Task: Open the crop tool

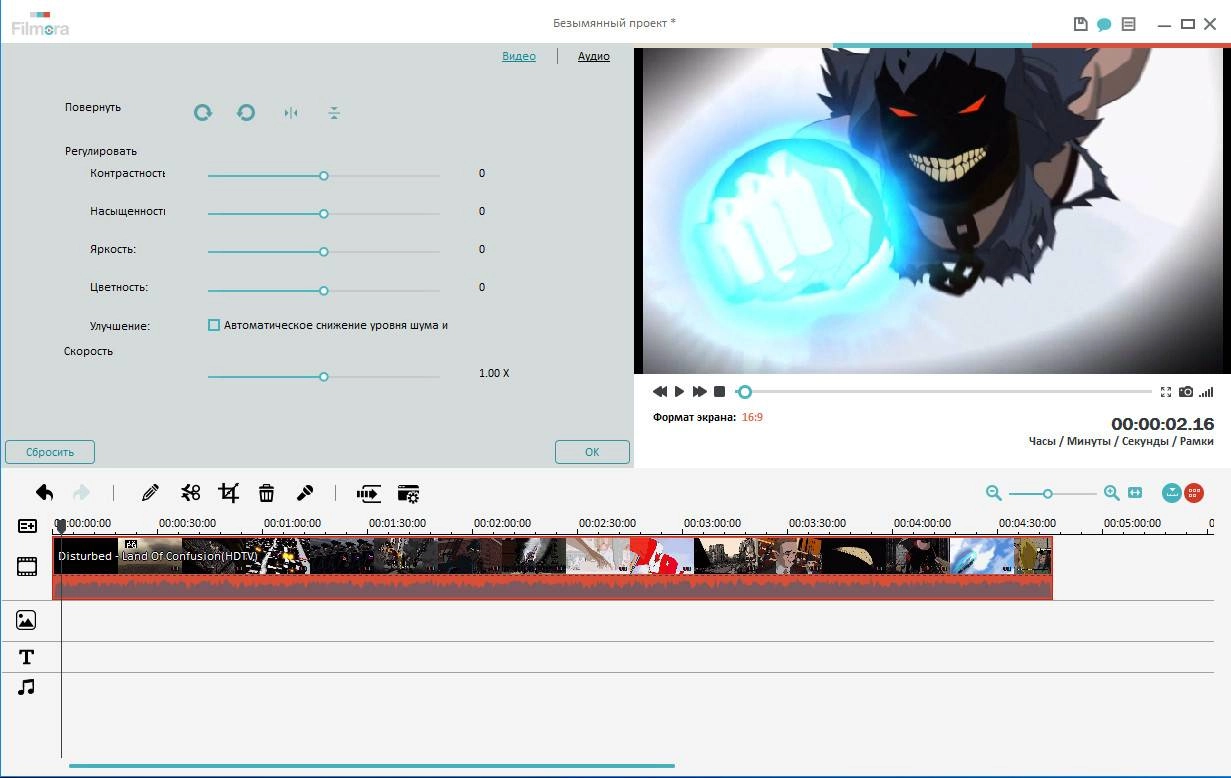Action: [229, 492]
